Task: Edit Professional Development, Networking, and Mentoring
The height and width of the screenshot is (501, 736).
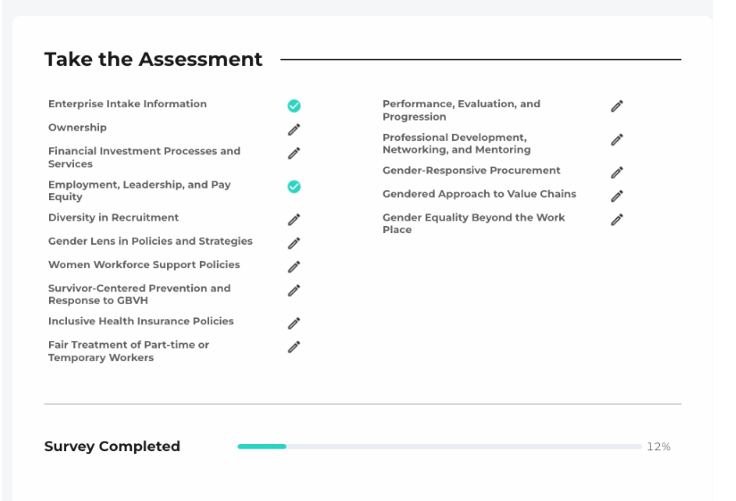Action: click(617, 139)
